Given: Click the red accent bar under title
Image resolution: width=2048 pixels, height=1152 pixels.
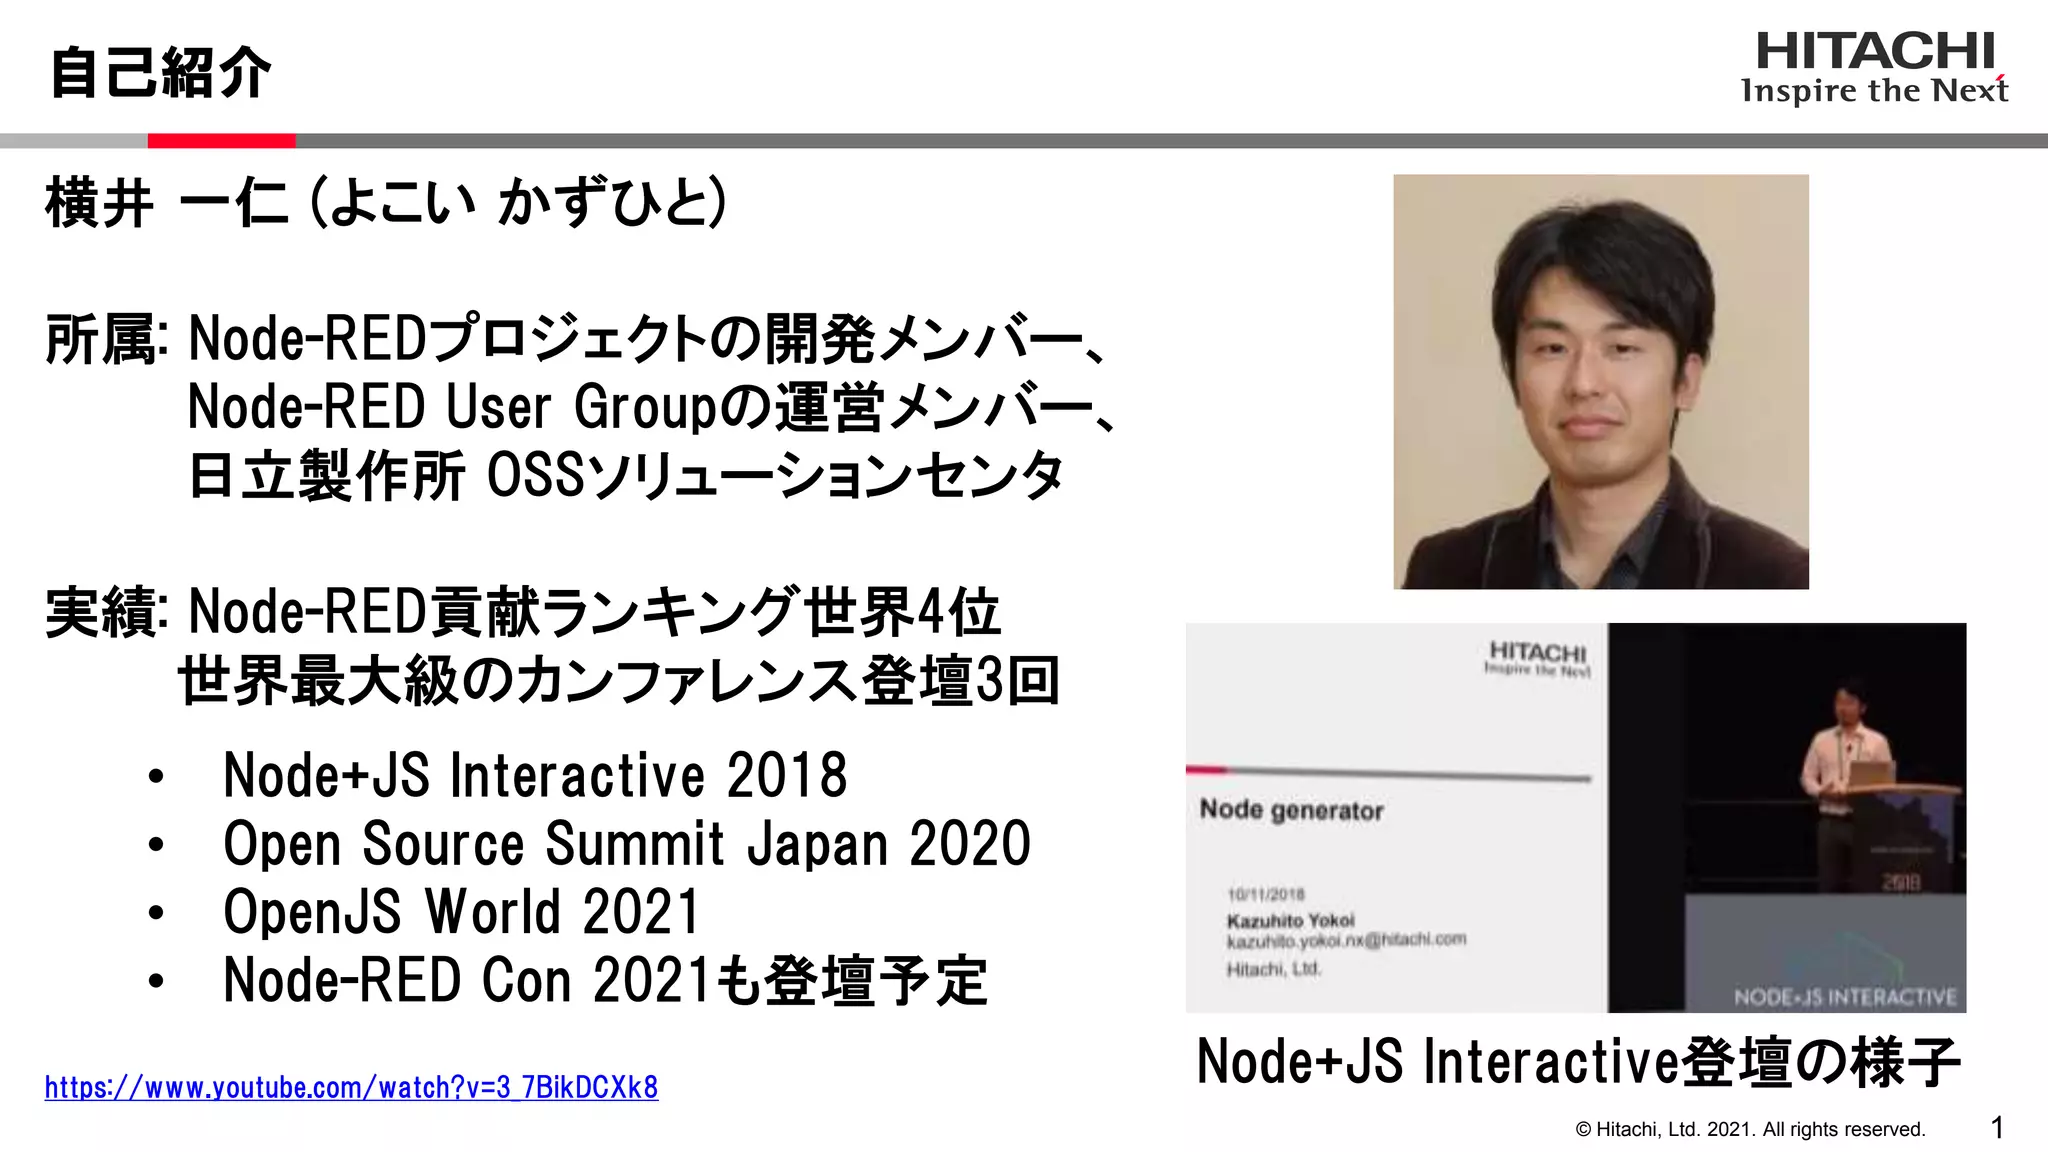Looking at the screenshot, I should [221, 141].
